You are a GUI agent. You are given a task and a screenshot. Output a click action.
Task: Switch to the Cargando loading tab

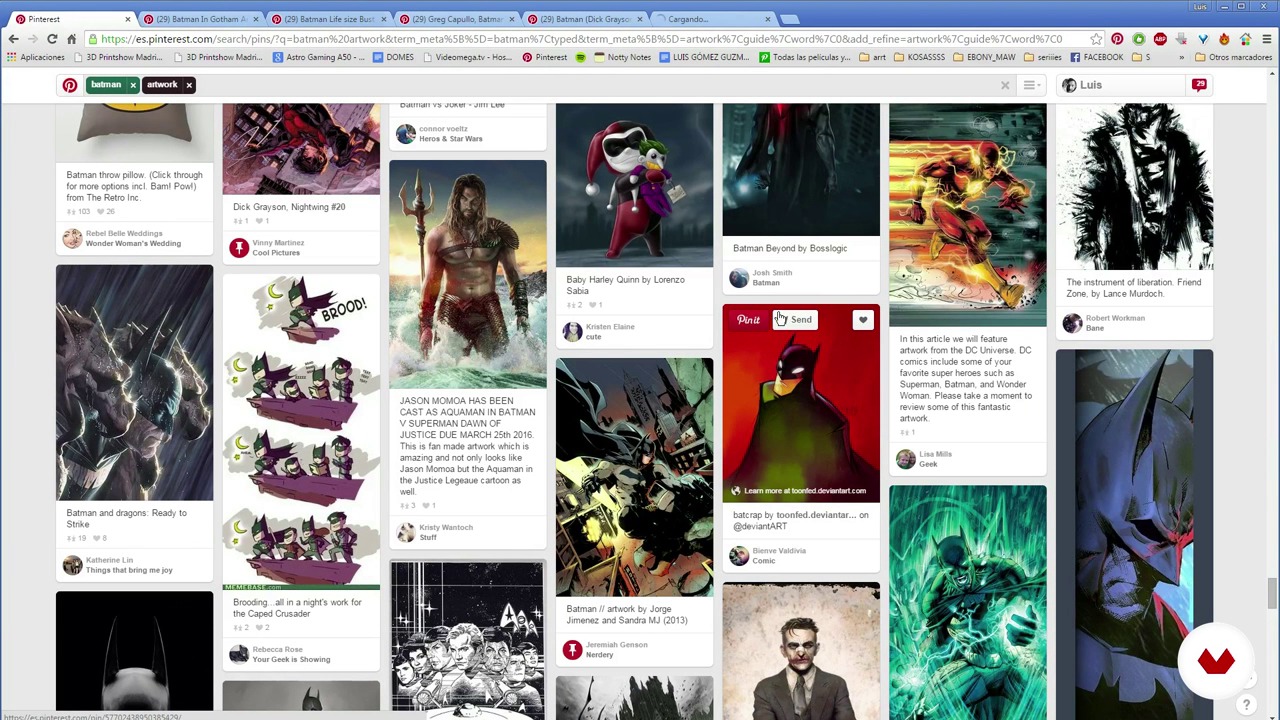[x=712, y=19]
